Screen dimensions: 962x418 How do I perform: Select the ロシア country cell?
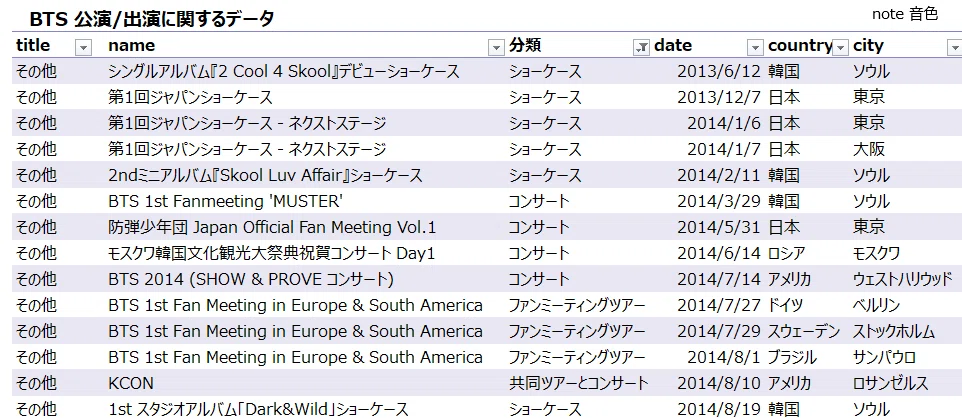click(807, 253)
